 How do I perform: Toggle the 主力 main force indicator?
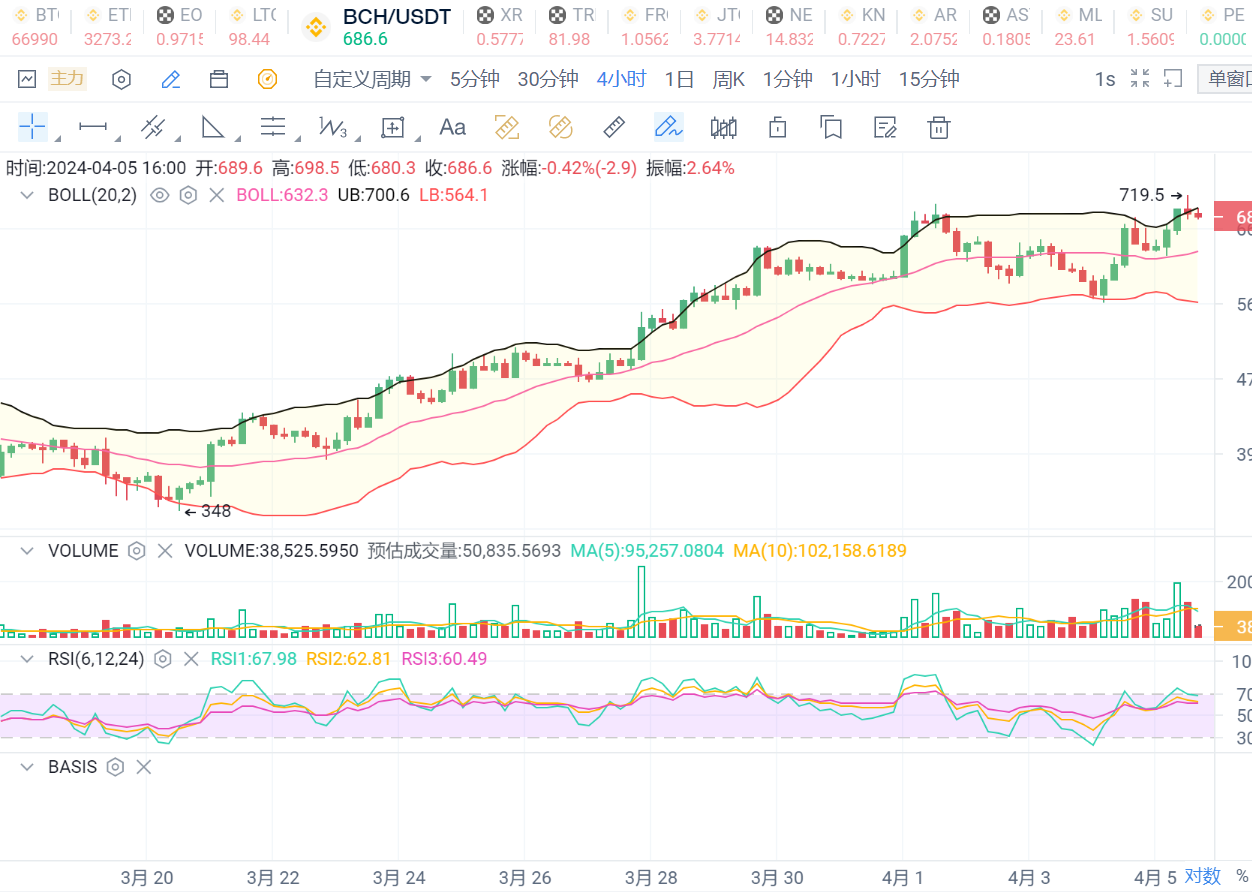tap(67, 79)
